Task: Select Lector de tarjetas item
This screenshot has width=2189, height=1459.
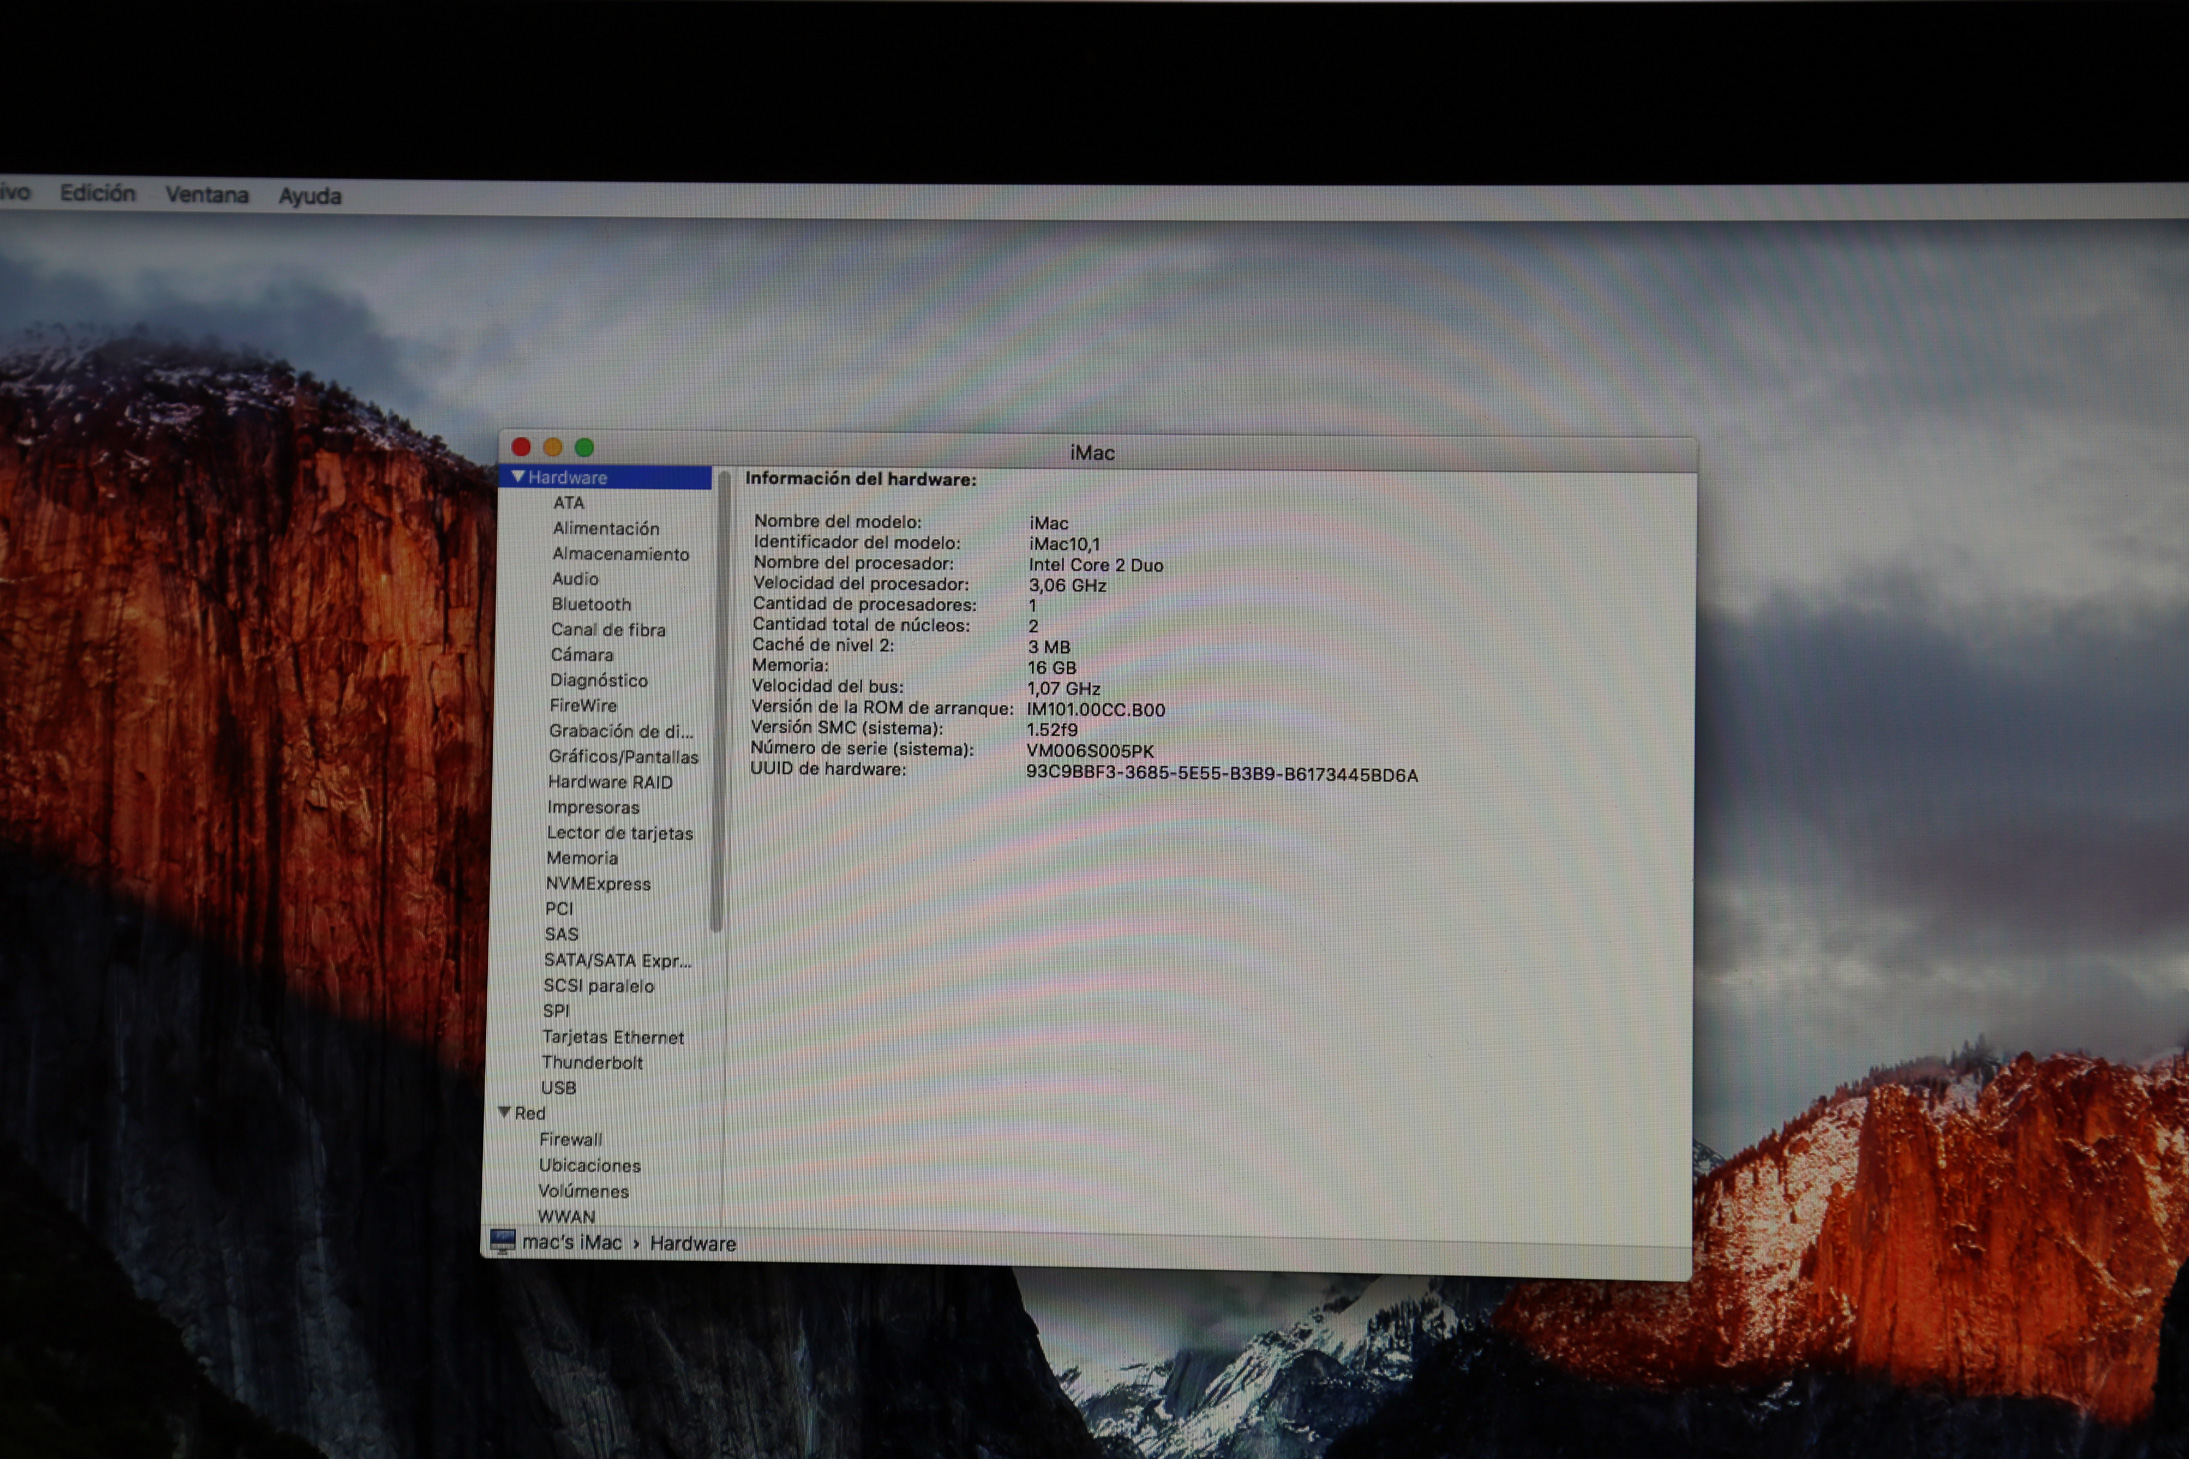Action: tap(620, 833)
